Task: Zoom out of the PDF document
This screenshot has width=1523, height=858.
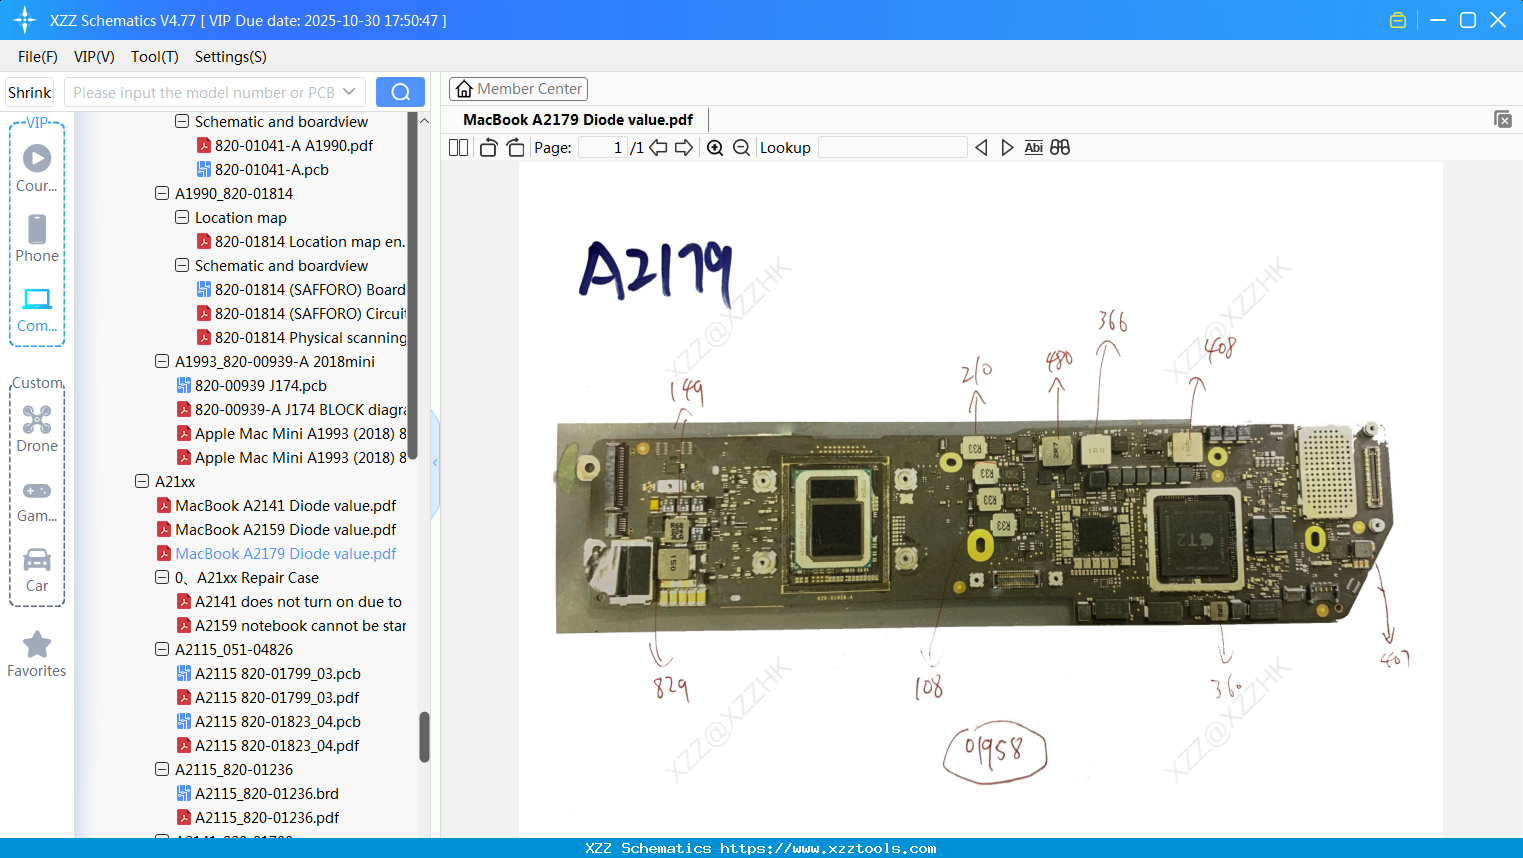Action: [x=741, y=148]
